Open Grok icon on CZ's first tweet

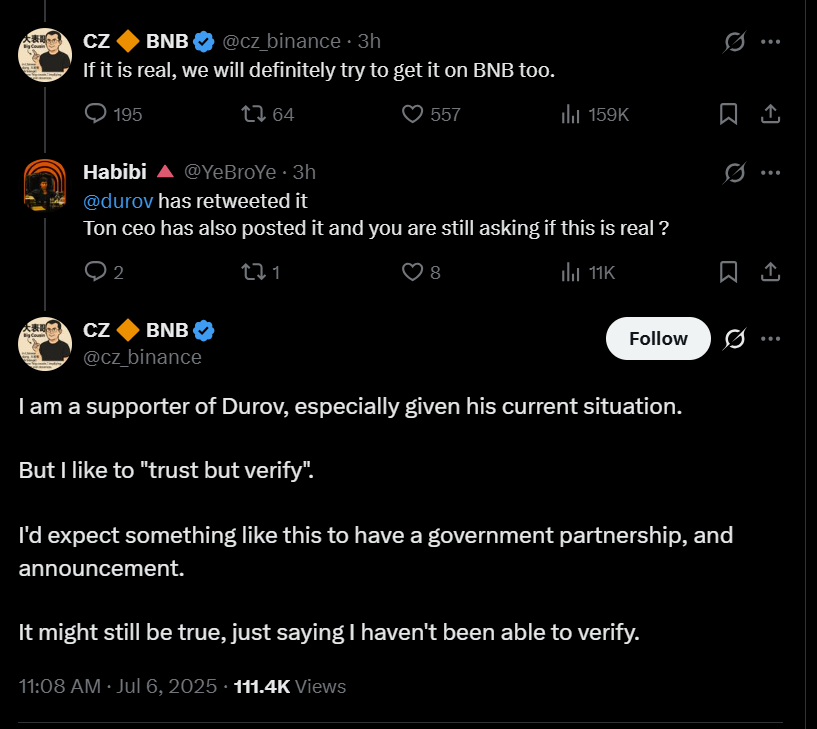tap(735, 42)
